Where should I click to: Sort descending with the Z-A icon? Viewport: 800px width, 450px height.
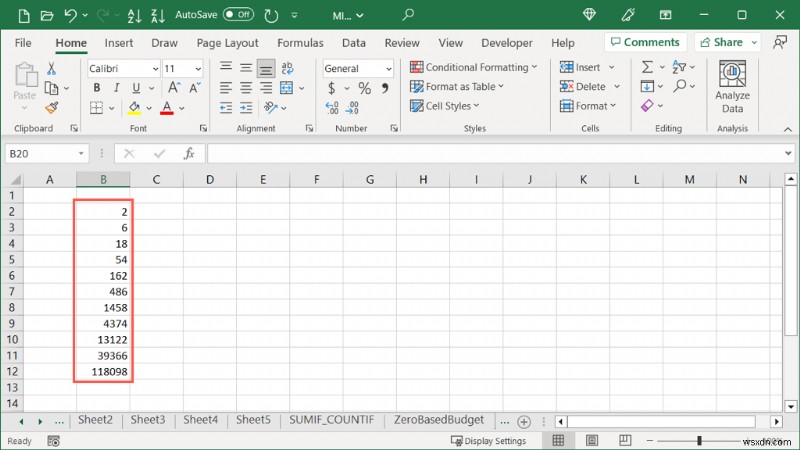[x=158, y=16]
